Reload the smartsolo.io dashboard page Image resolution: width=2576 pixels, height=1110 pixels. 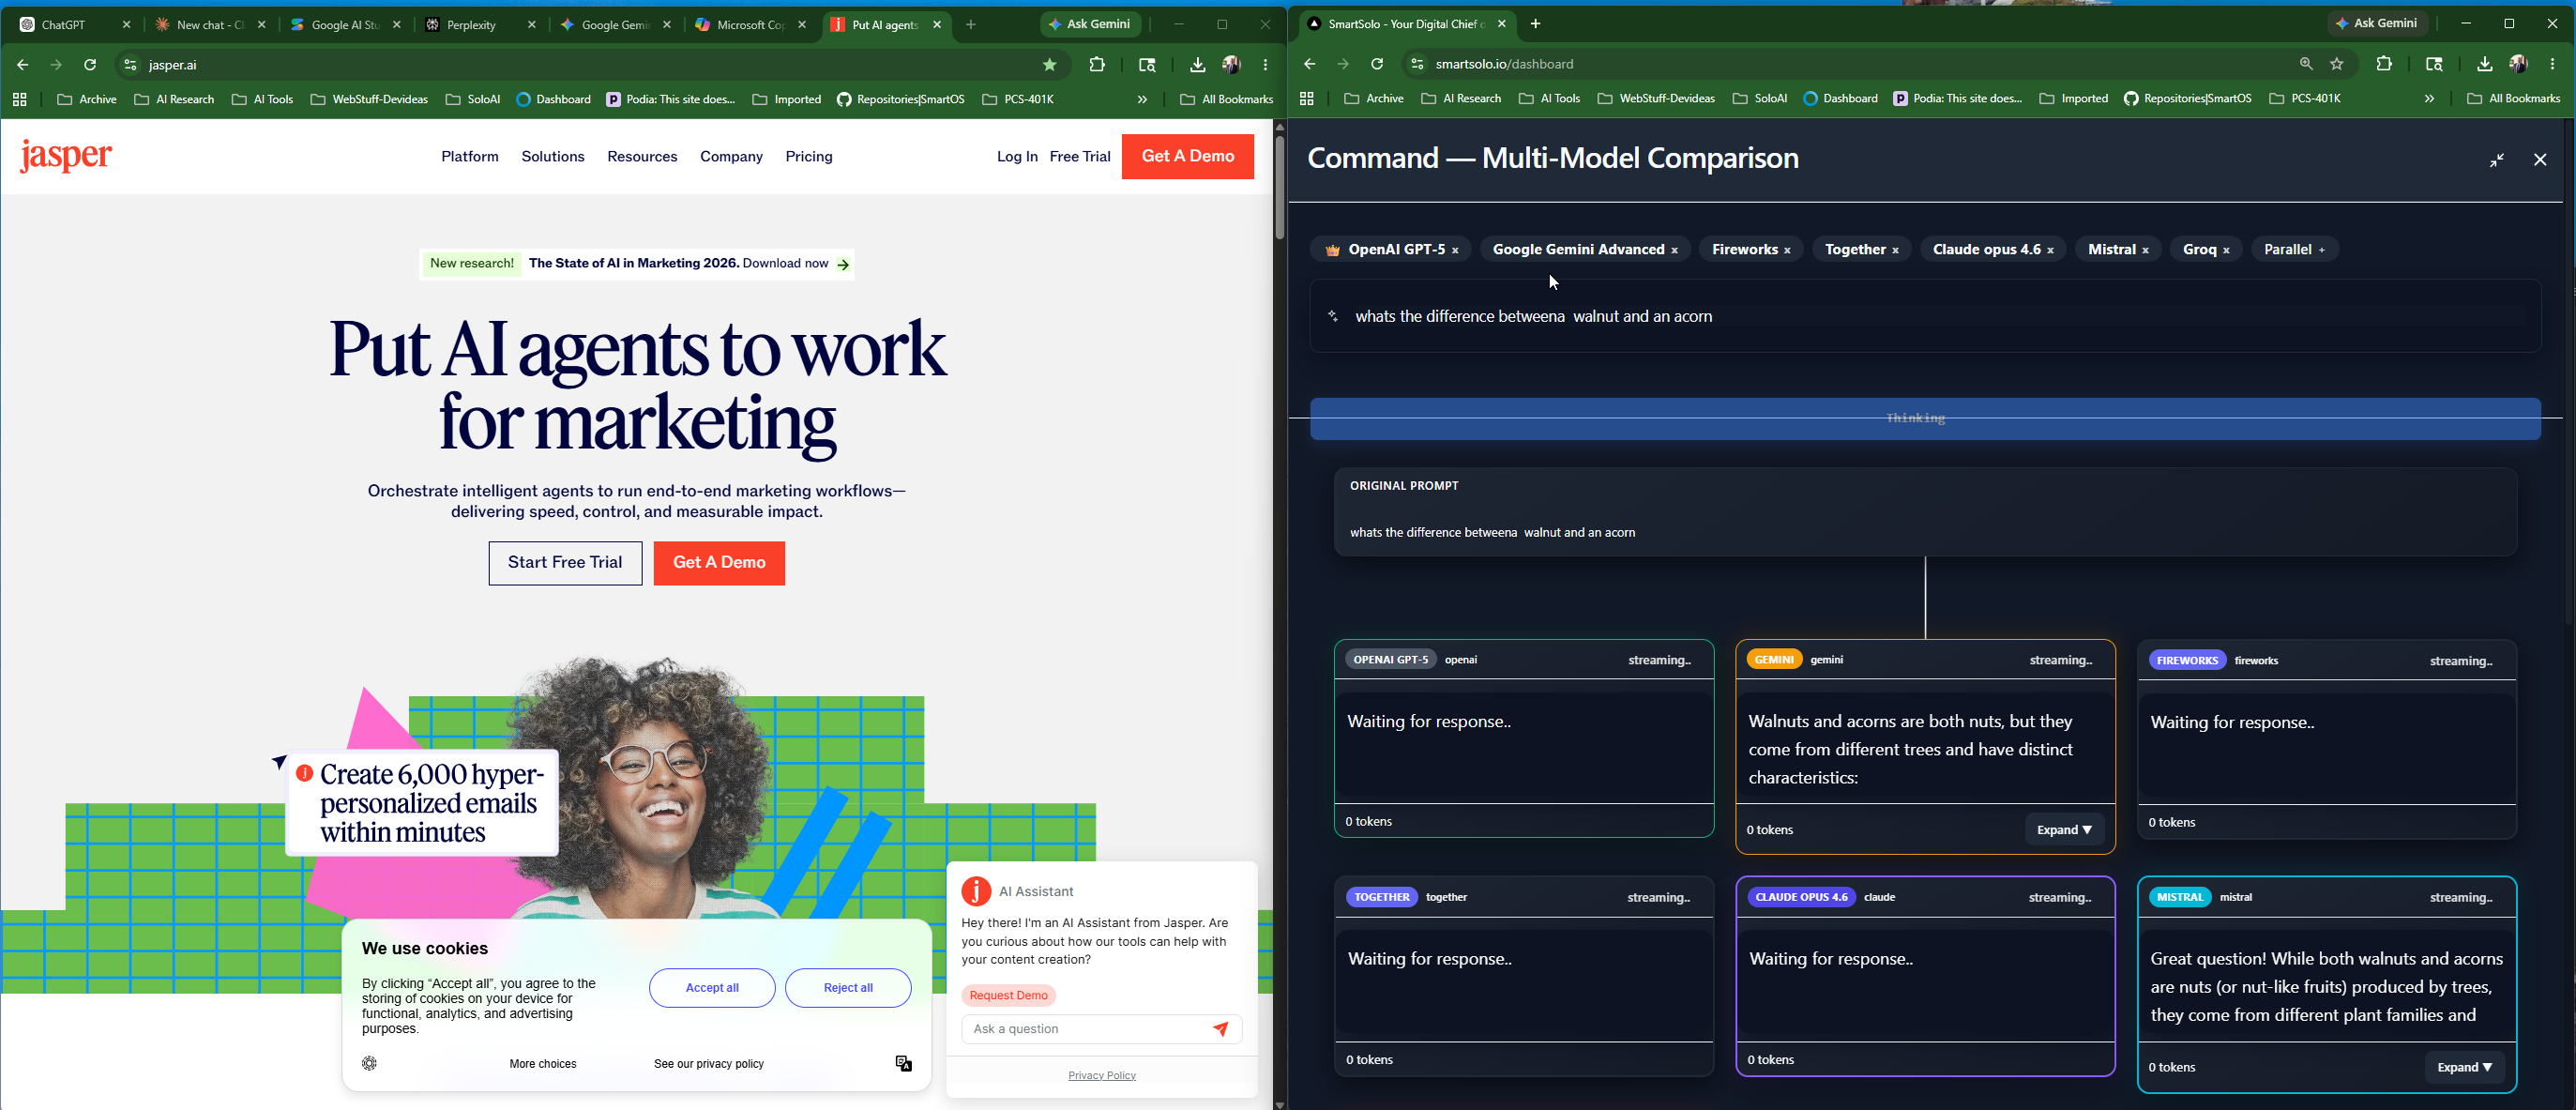[x=1377, y=64]
